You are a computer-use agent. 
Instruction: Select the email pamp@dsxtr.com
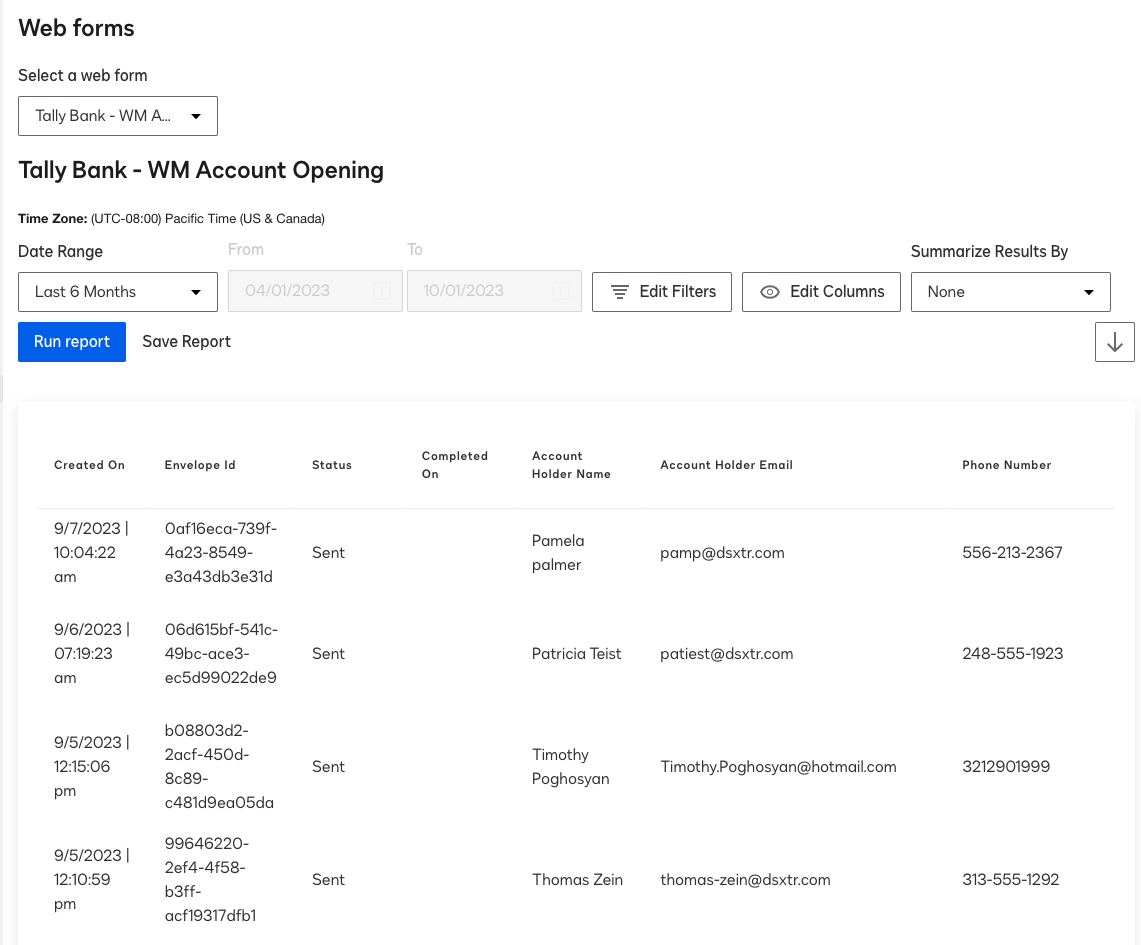[x=722, y=552]
